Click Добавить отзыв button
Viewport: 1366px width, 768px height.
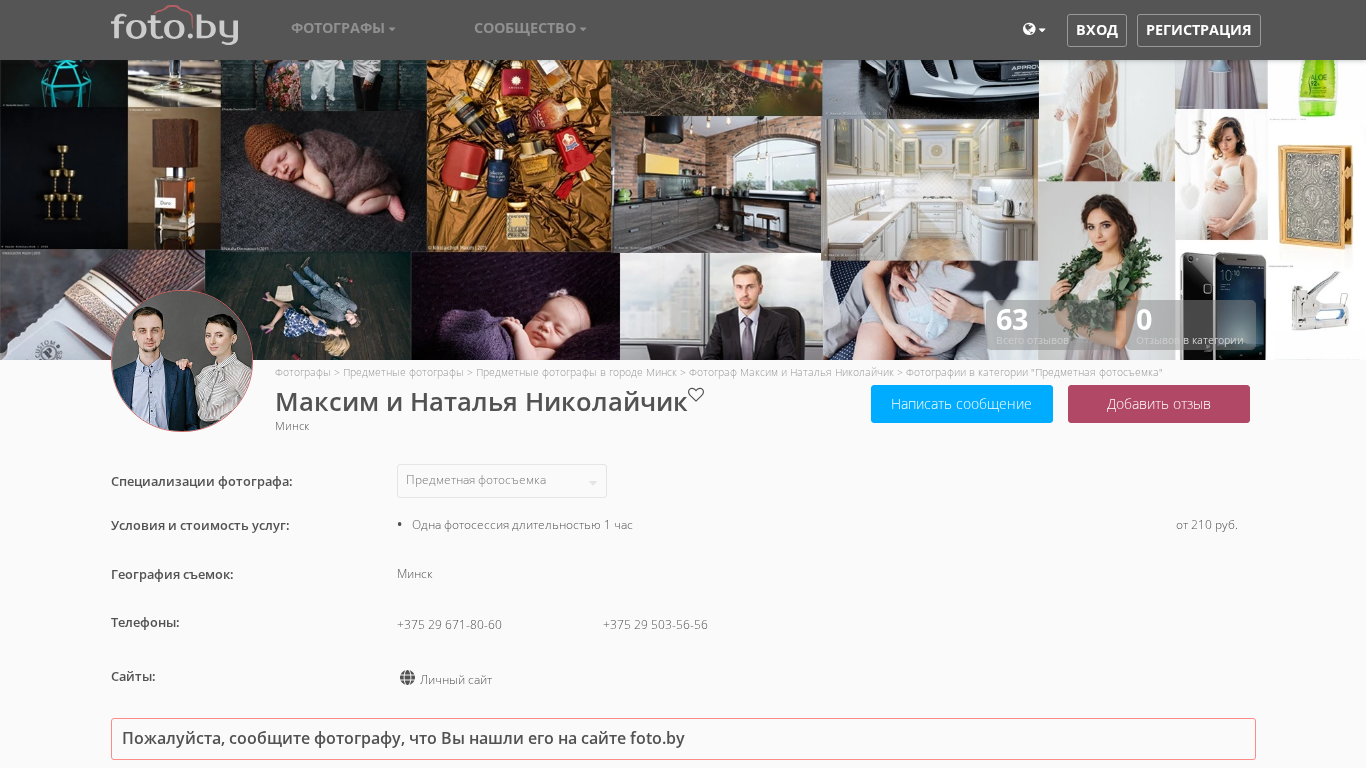1158,404
